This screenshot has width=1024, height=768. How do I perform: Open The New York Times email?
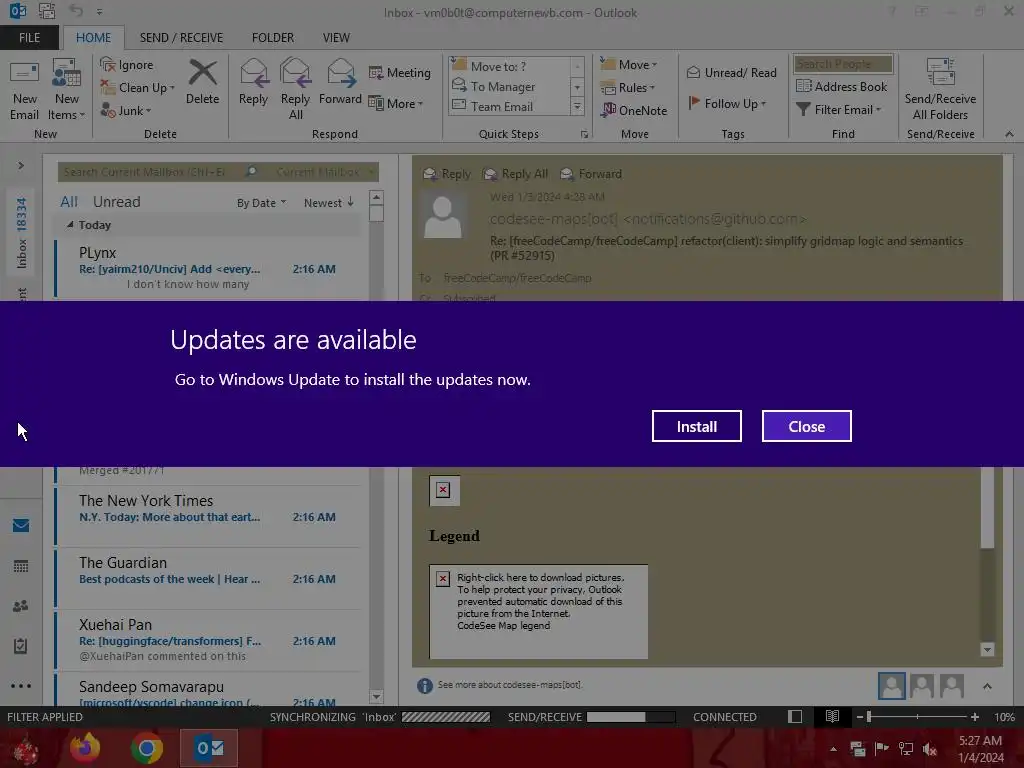tap(208, 516)
